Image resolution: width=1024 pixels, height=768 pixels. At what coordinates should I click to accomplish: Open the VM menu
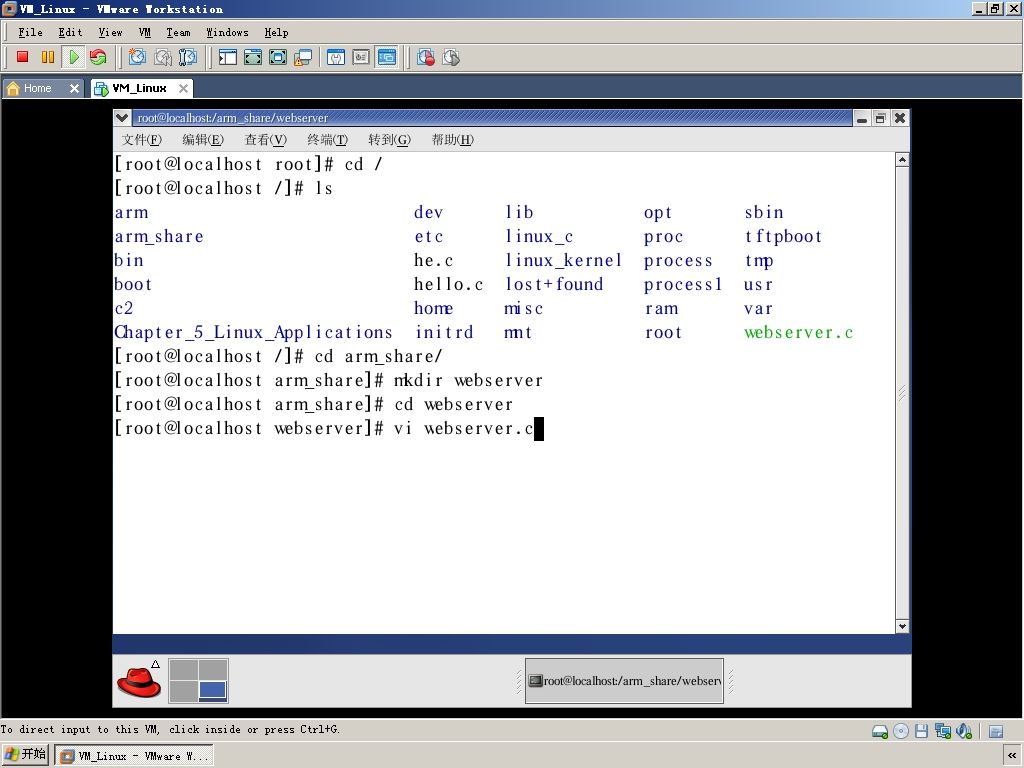tap(145, 32)
